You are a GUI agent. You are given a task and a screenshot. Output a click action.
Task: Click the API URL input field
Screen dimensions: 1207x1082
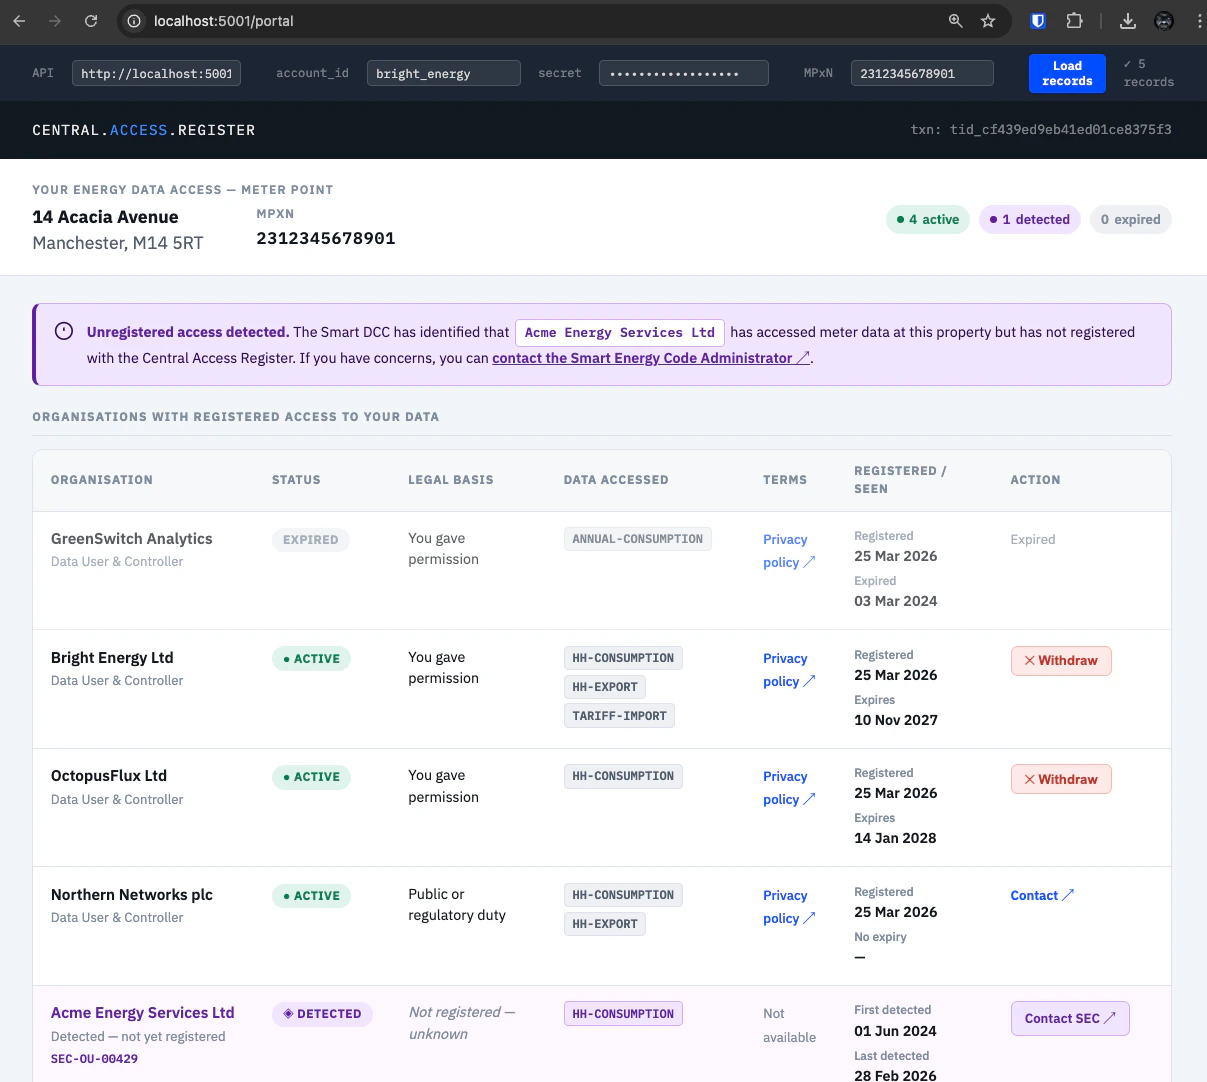pyautogui.click(x=156, y=73)
